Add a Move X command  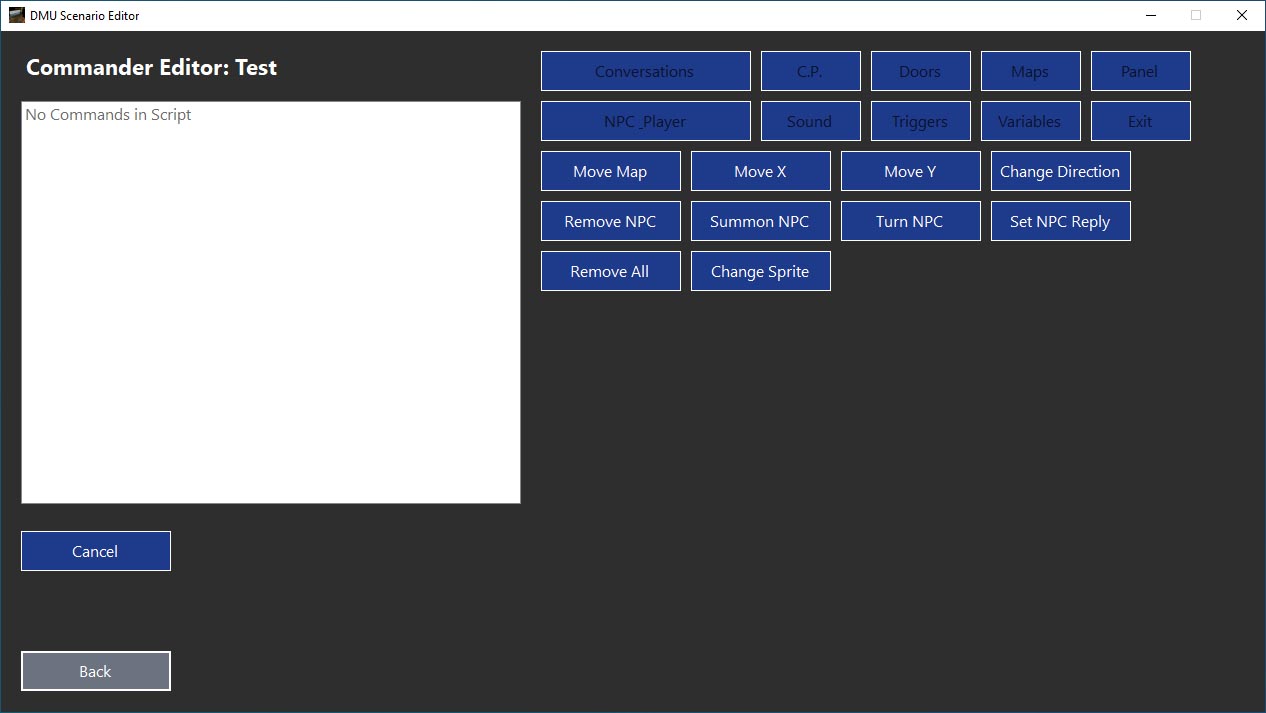760,171
